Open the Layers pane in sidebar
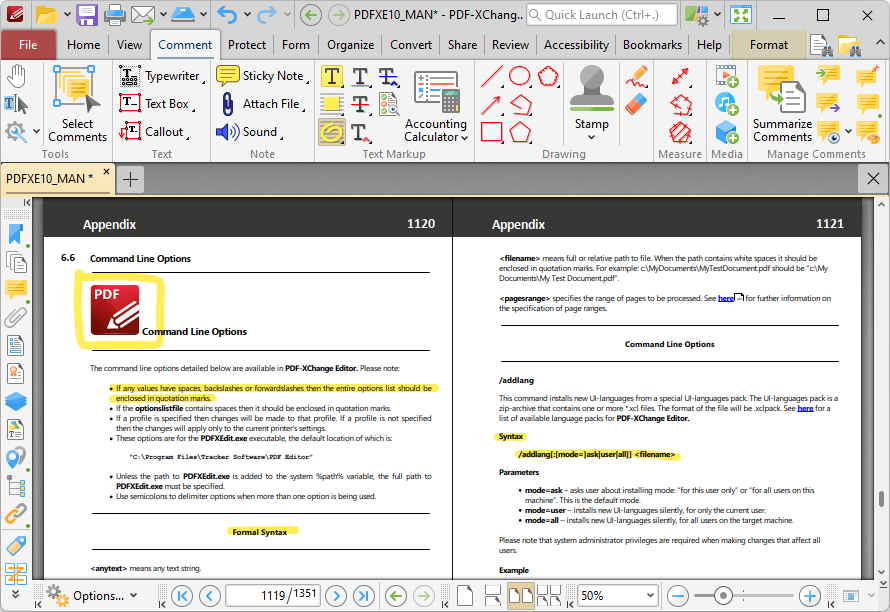The height and width of the screenshot is (612, 890). 15,401
